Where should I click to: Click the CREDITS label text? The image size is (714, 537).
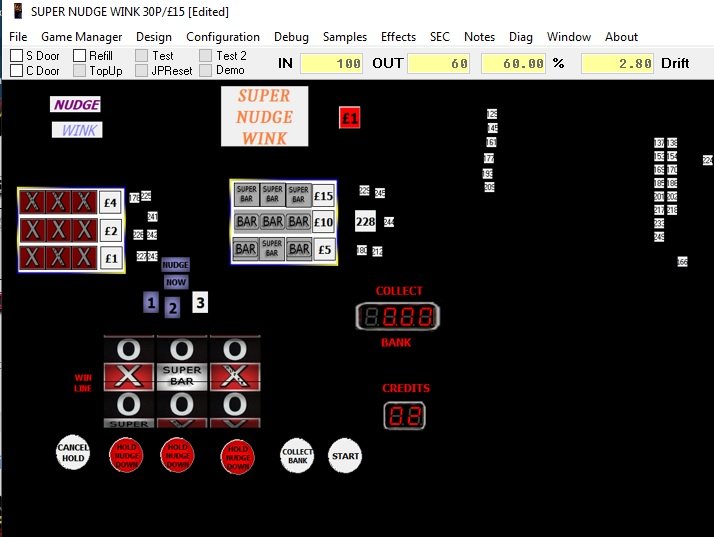click(x=406, y=389)
